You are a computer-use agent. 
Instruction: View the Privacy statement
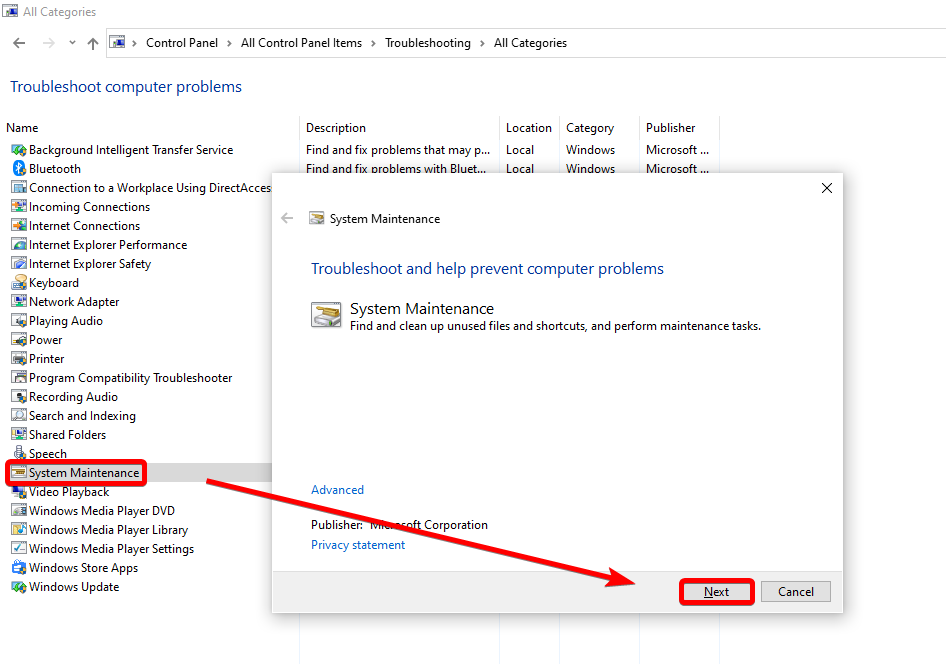click(357, 544)
